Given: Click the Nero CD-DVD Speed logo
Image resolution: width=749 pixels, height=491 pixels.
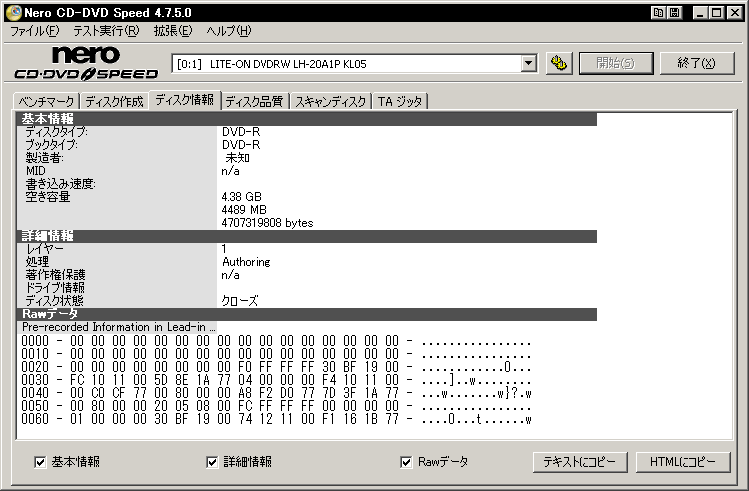Looking at the screenshot, I should coord(86,63).
